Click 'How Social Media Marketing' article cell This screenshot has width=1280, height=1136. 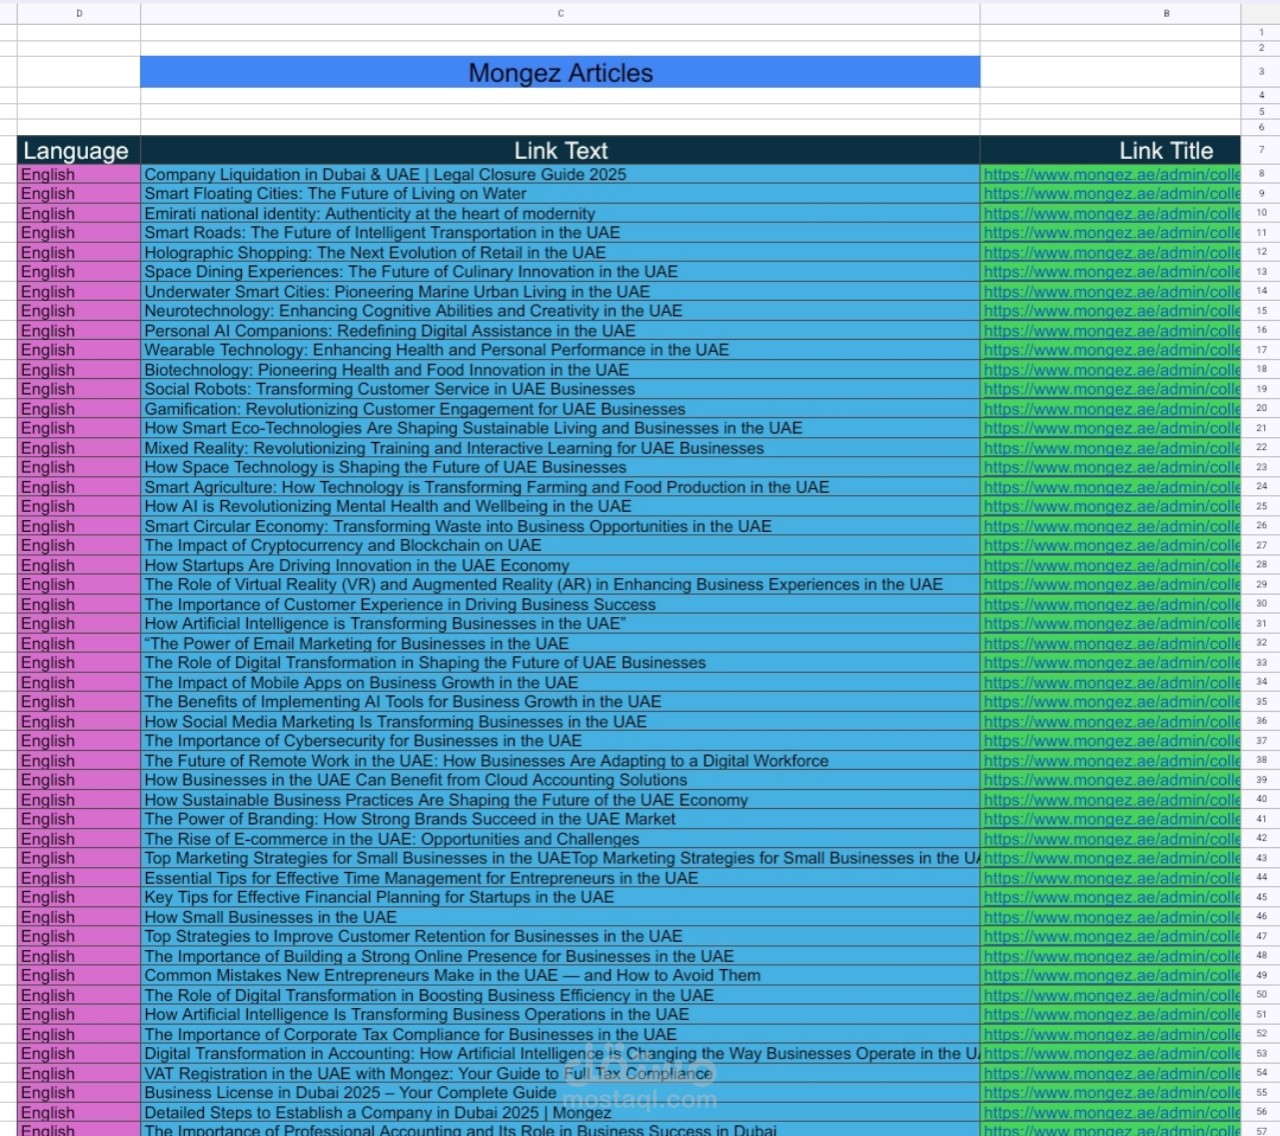tap(560, 721)
